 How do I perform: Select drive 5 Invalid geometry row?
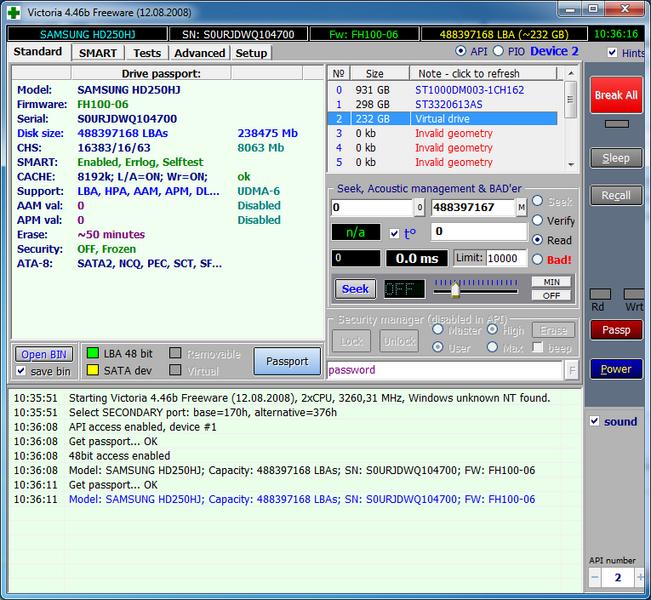coord(443,162)
